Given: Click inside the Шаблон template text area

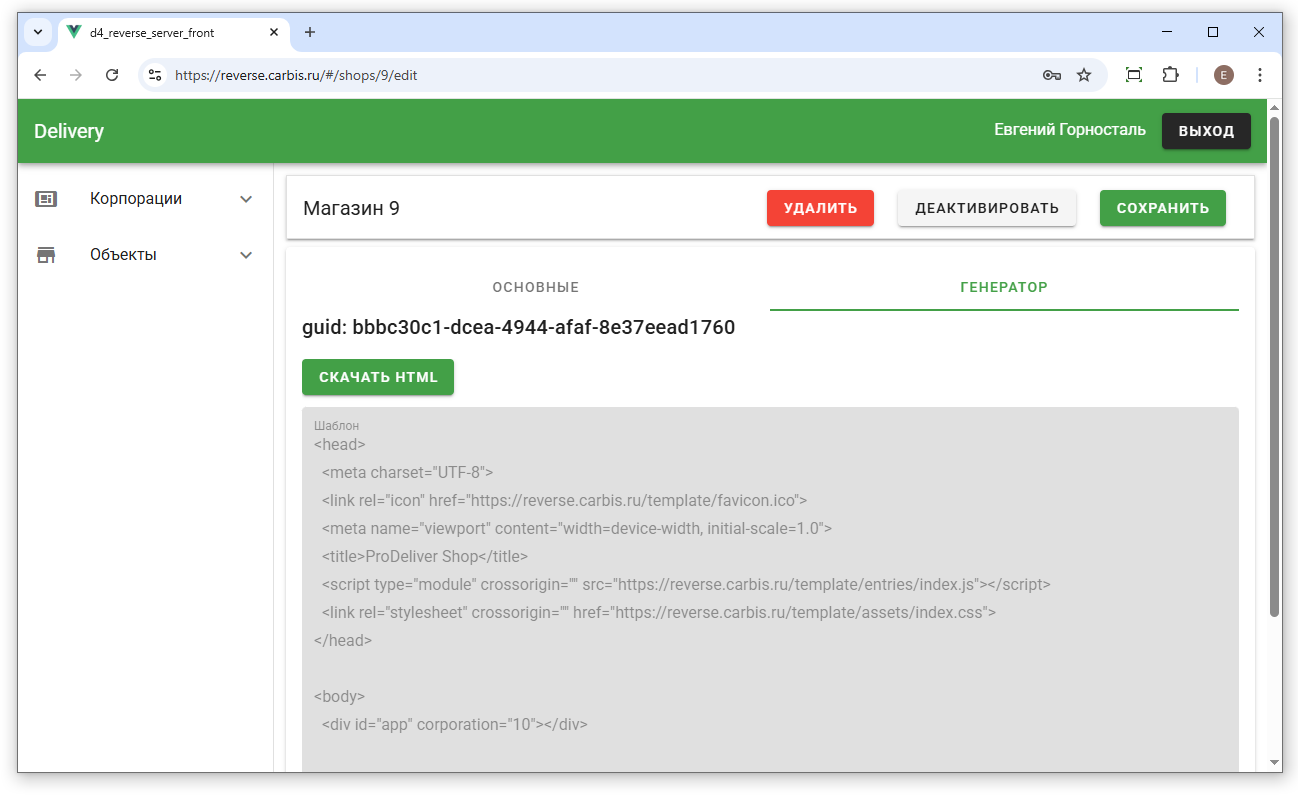Looking at the screenshot, I should (770, 600).
